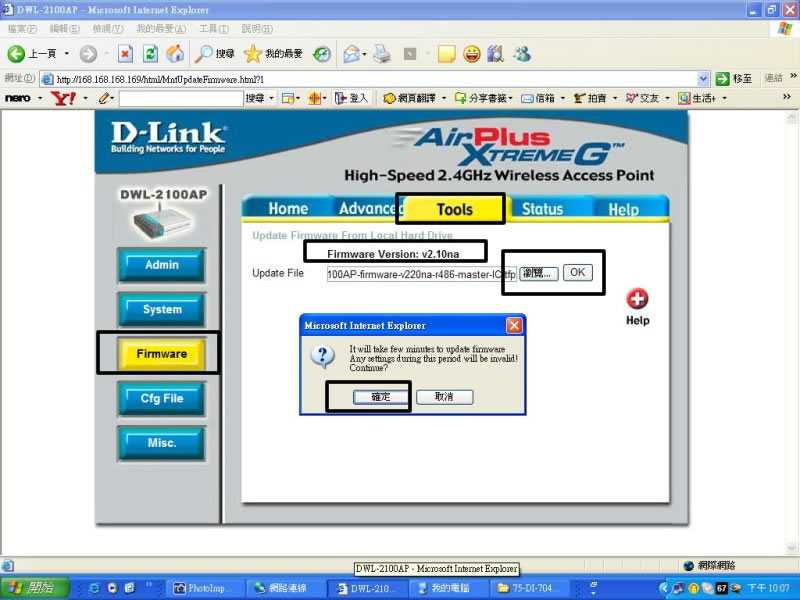Click the IE Forward arrow icon

coord(88,54)
